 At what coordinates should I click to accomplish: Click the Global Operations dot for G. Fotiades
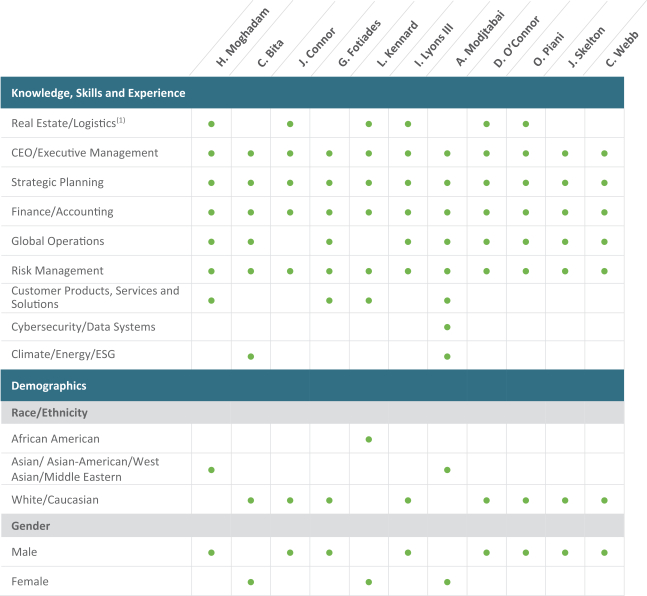coord(329,241)
